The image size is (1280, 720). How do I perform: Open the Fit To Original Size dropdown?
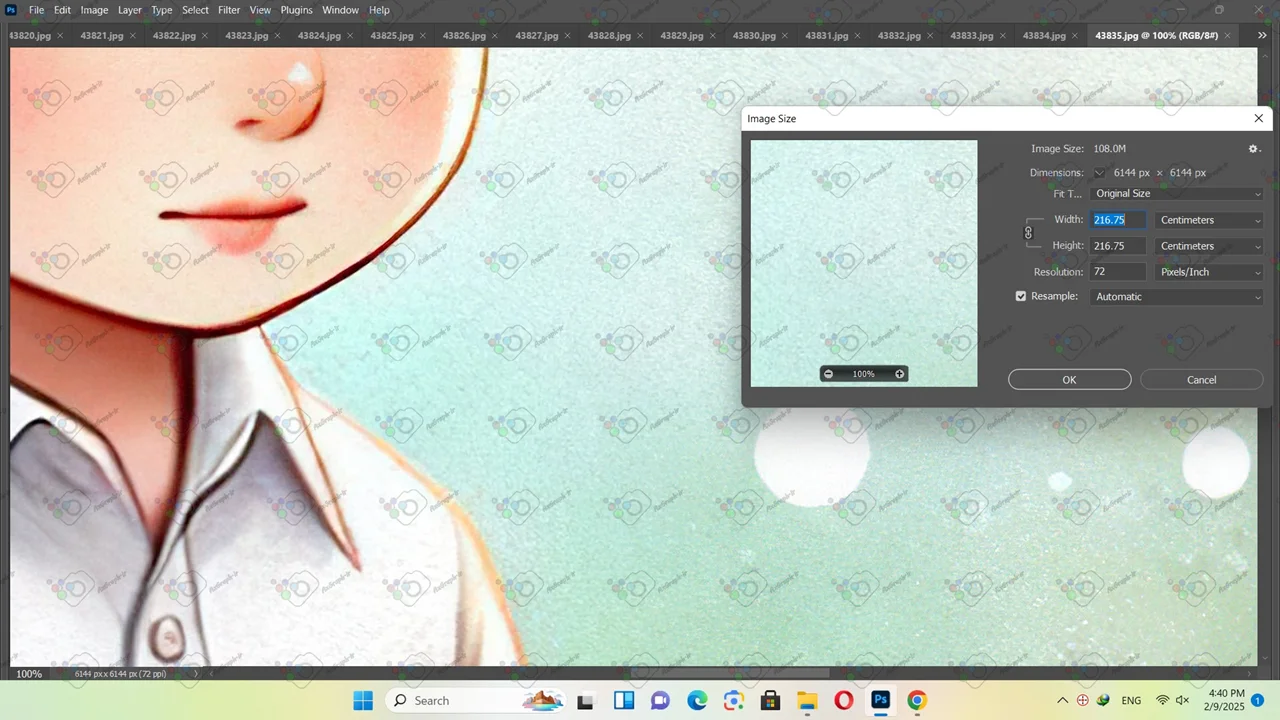[x=1177, y=194]
